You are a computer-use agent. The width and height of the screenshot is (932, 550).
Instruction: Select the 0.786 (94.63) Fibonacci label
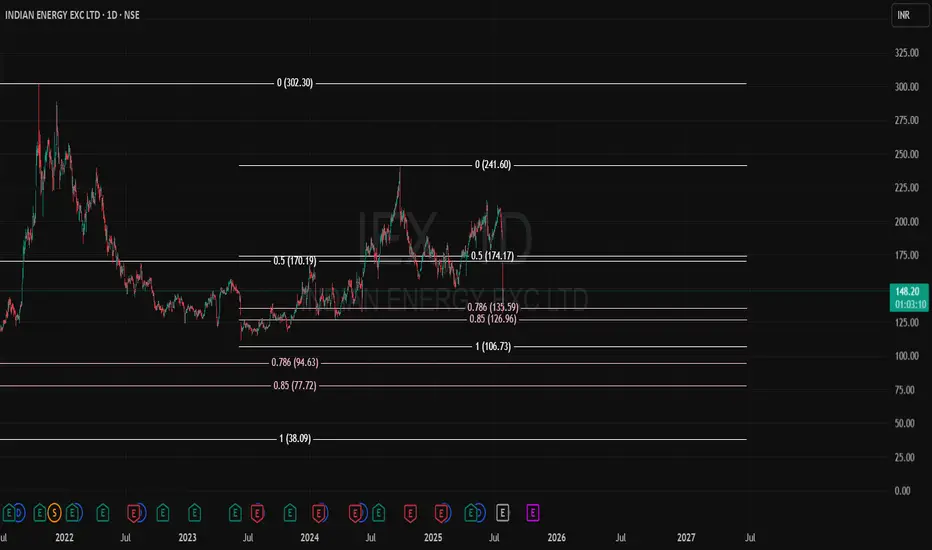click(295, 362)
